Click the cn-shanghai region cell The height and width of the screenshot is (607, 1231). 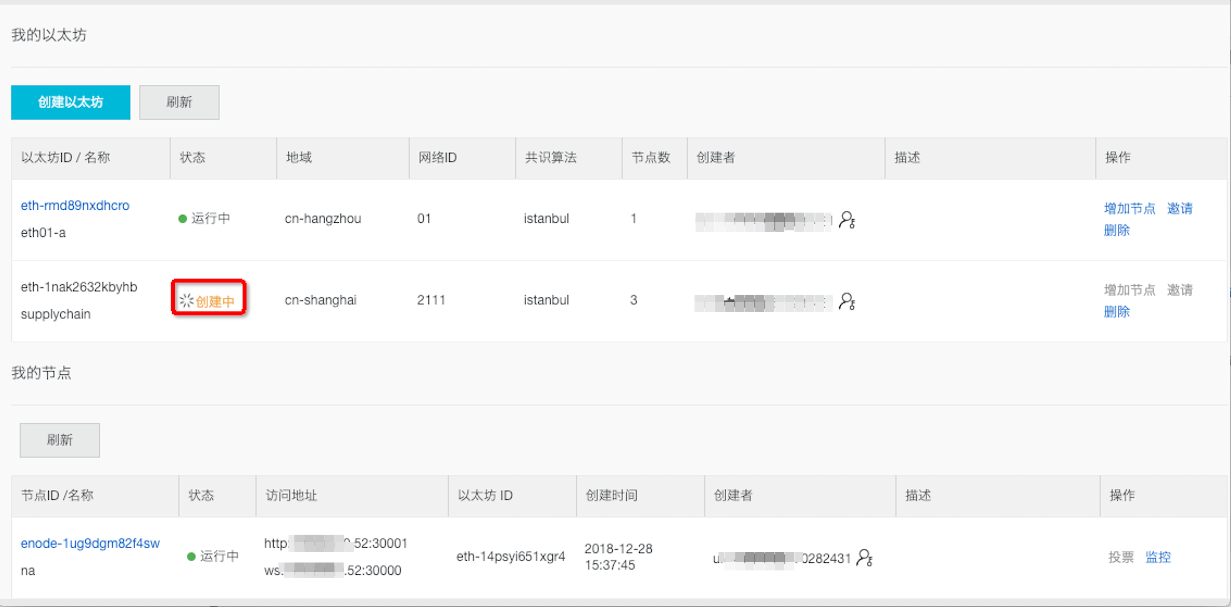coord(321,300)
